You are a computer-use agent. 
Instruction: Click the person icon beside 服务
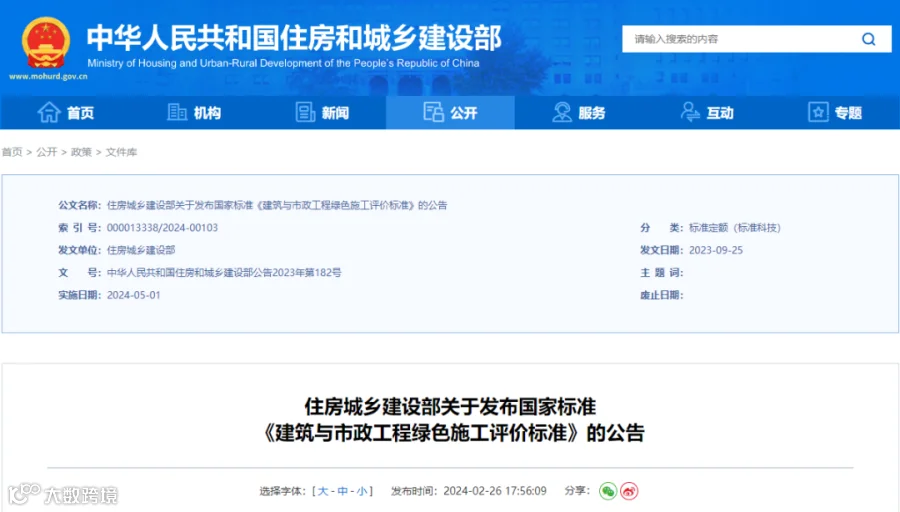click(x=562, y=112)
